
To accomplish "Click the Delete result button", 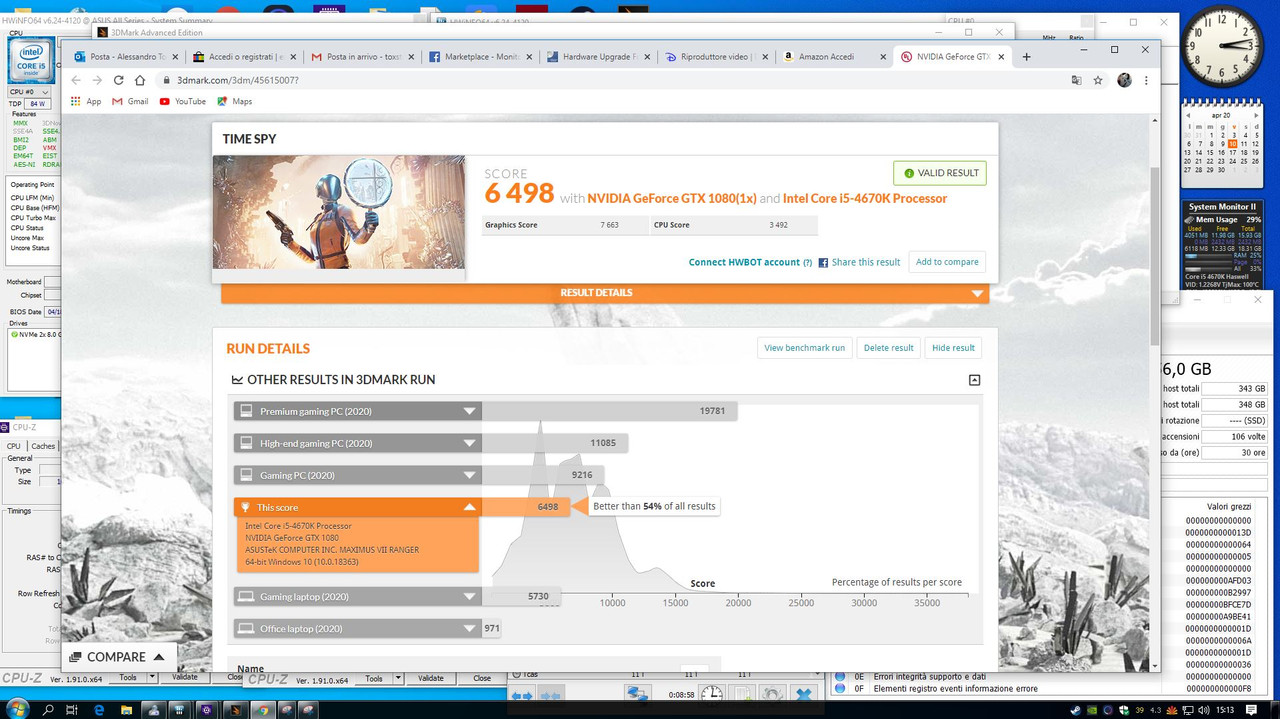I will (888, 348).
